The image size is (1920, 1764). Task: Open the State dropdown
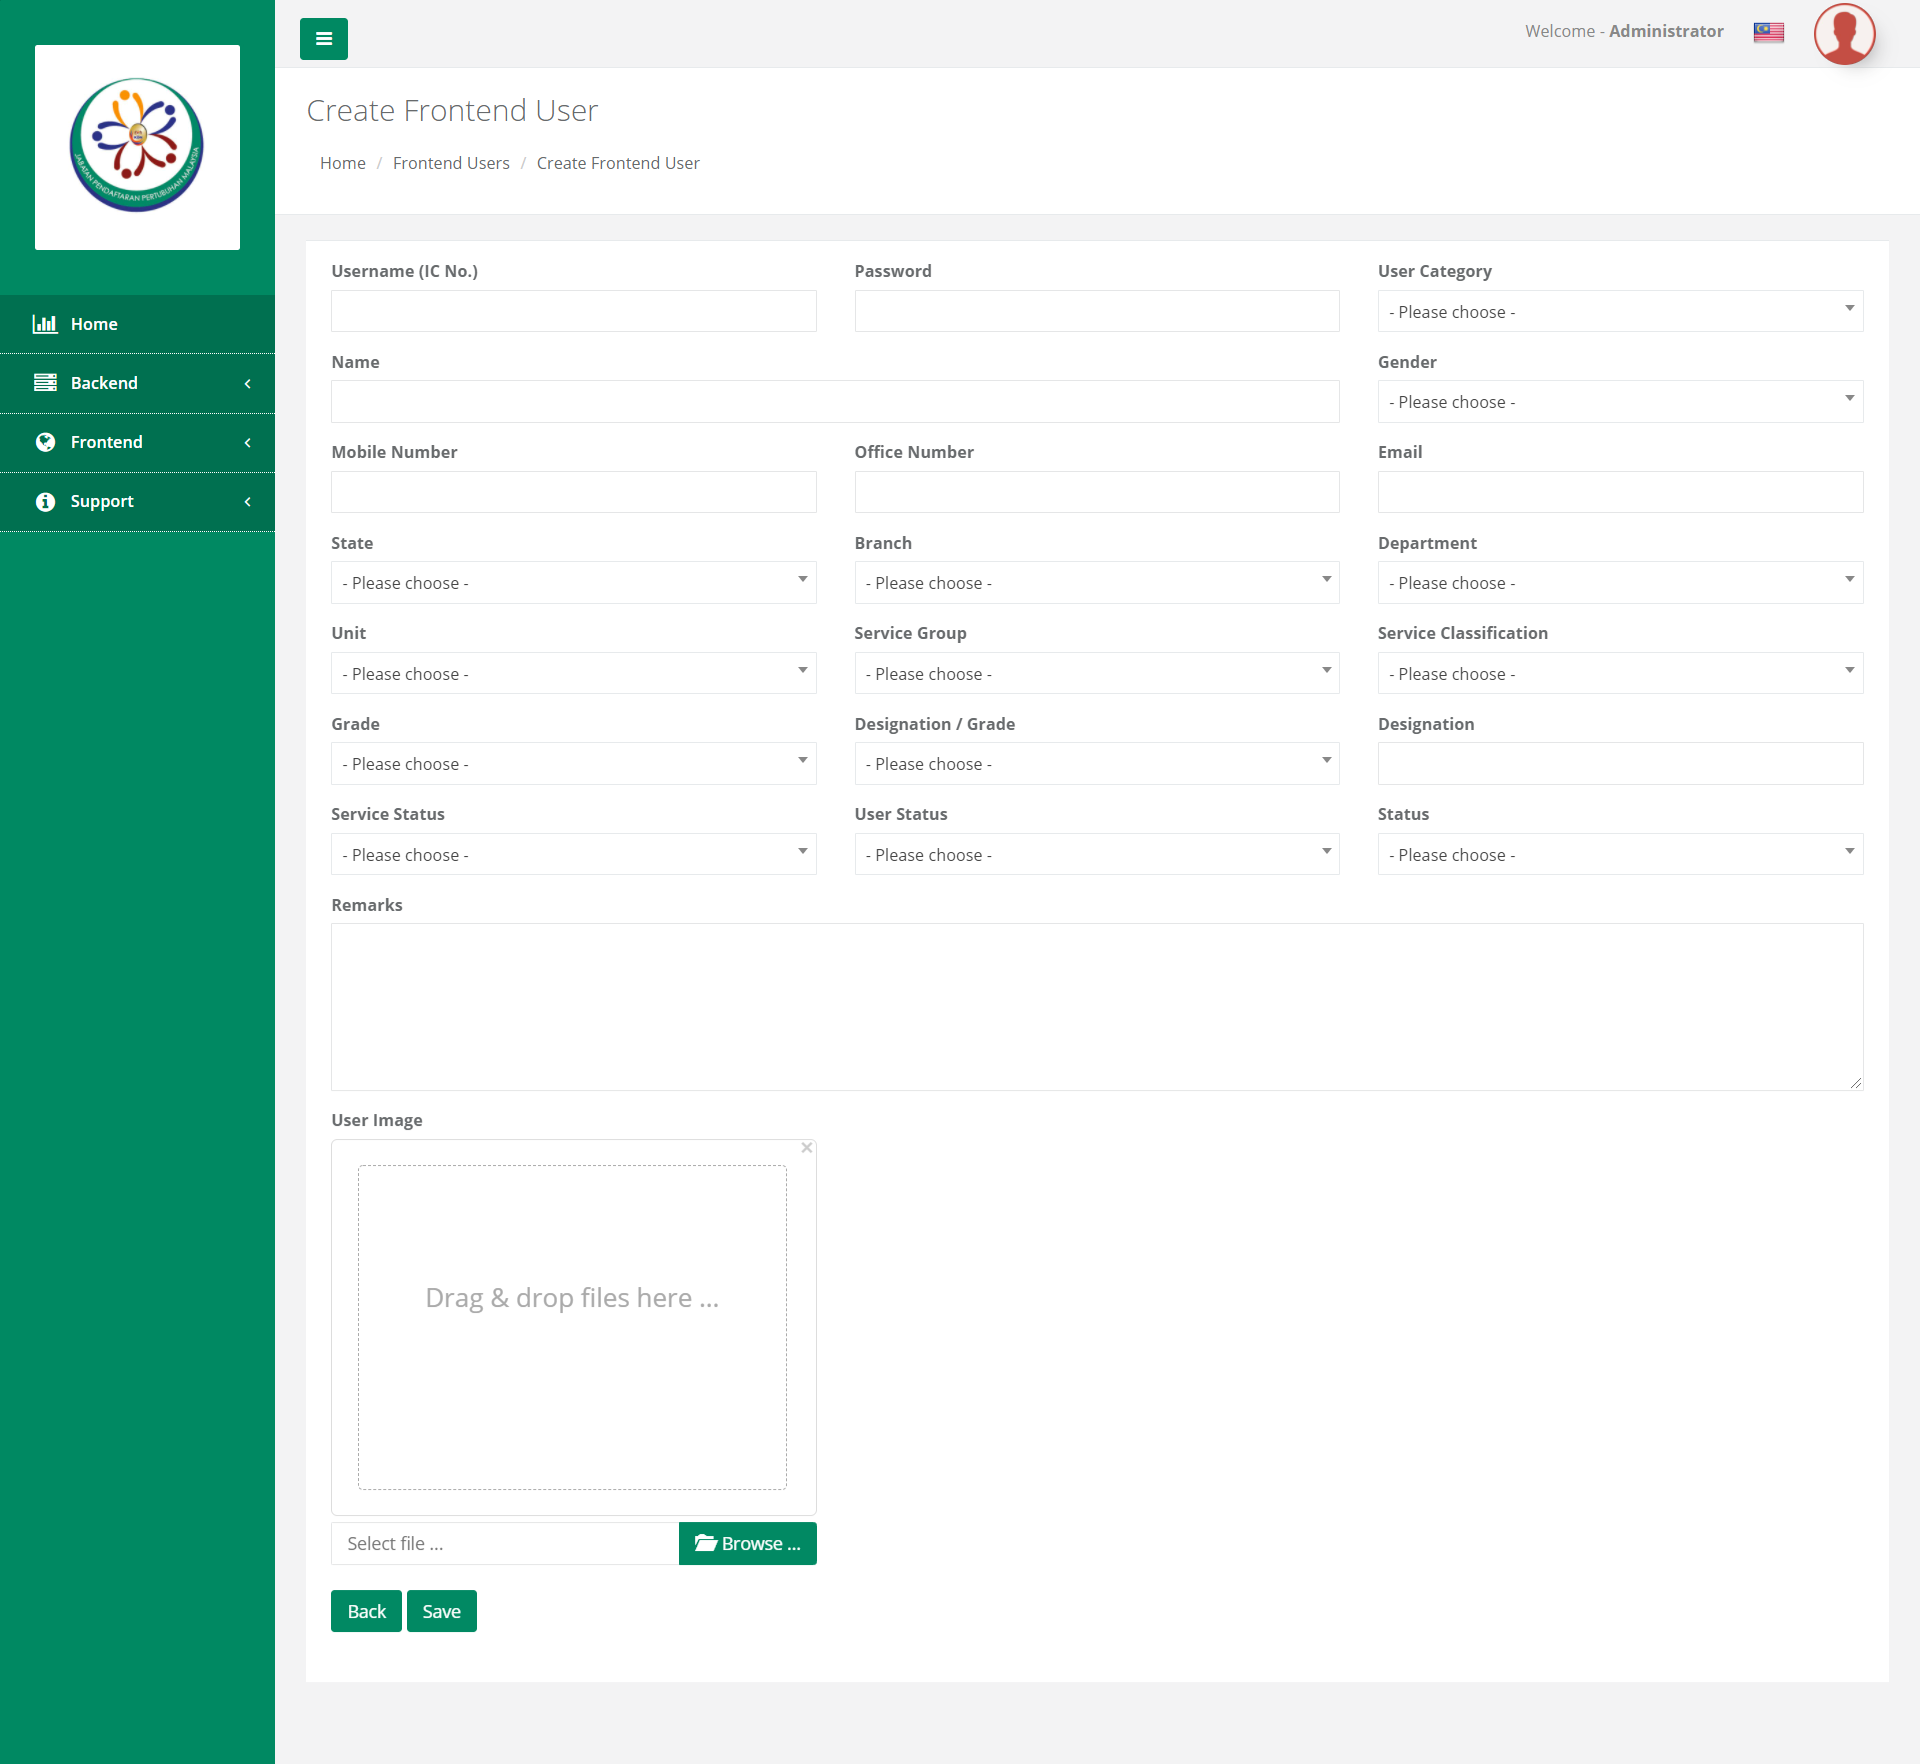pyautogui.click(x=573, y=582)
